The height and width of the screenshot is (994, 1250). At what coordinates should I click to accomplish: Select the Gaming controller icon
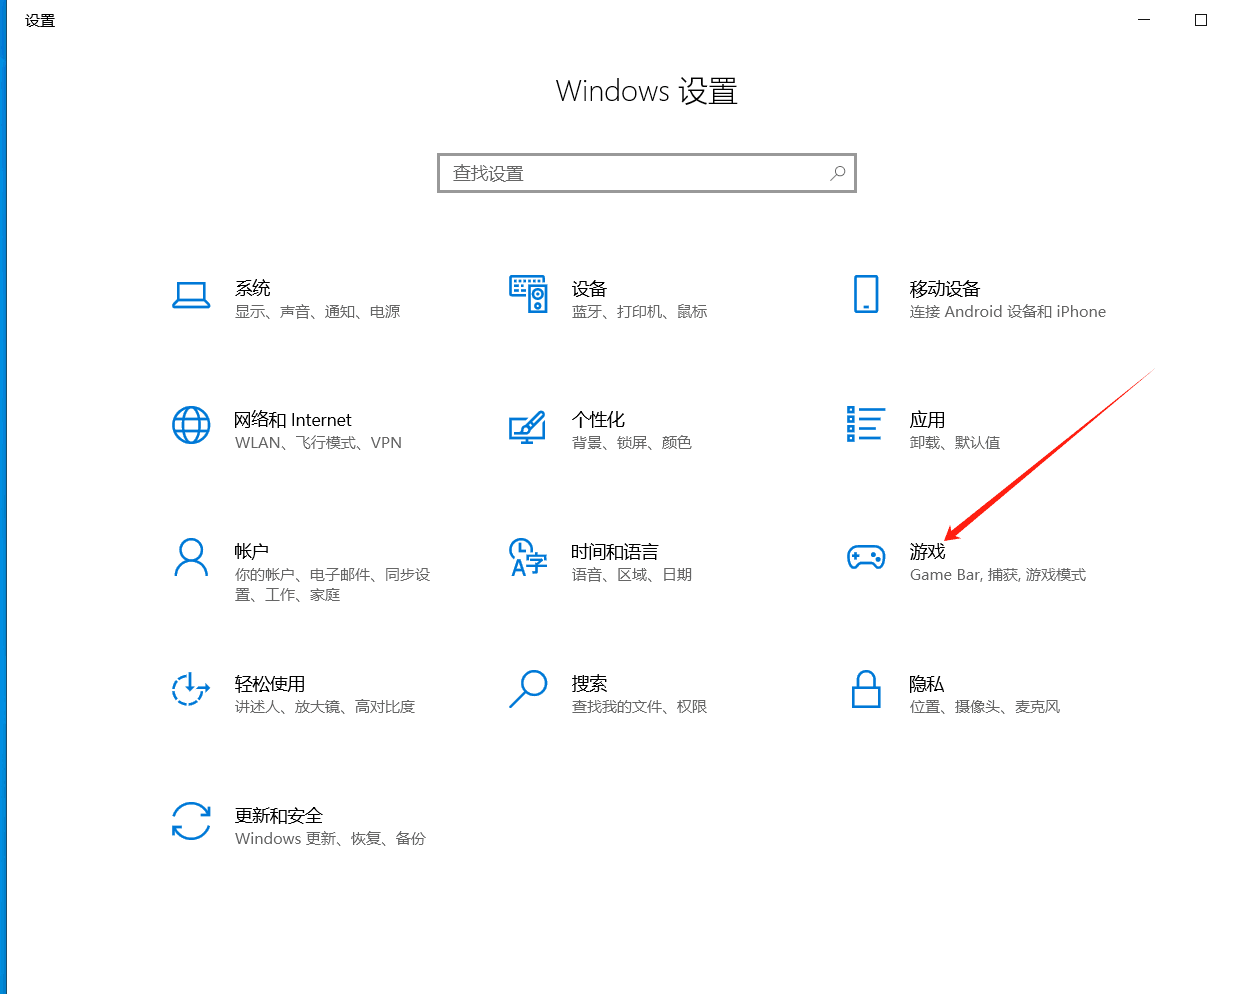click(x=866, y=557)
